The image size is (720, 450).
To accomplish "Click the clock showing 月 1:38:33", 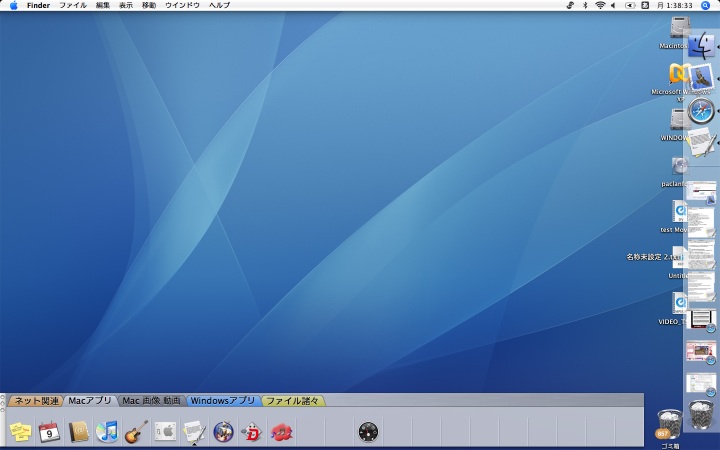I will click(x=674, y=6).
